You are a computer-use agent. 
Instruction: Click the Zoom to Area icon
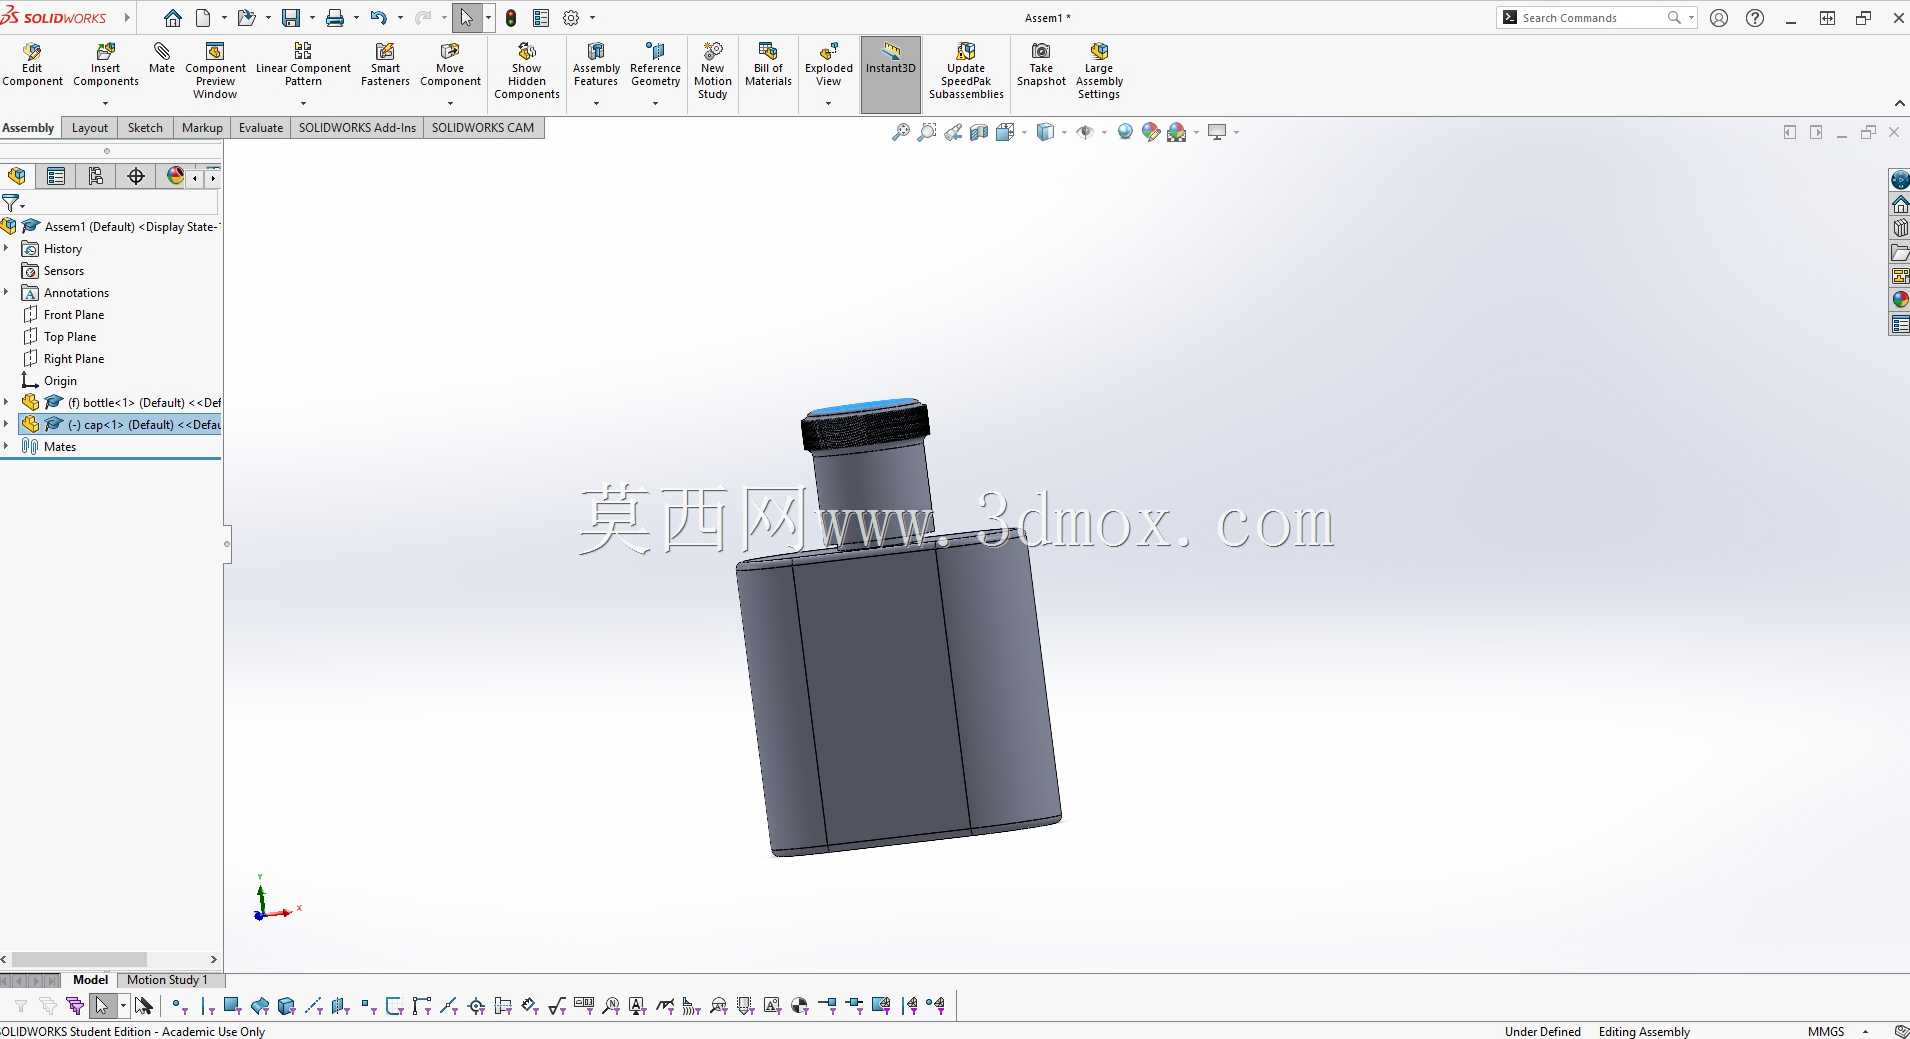(927, 132)
